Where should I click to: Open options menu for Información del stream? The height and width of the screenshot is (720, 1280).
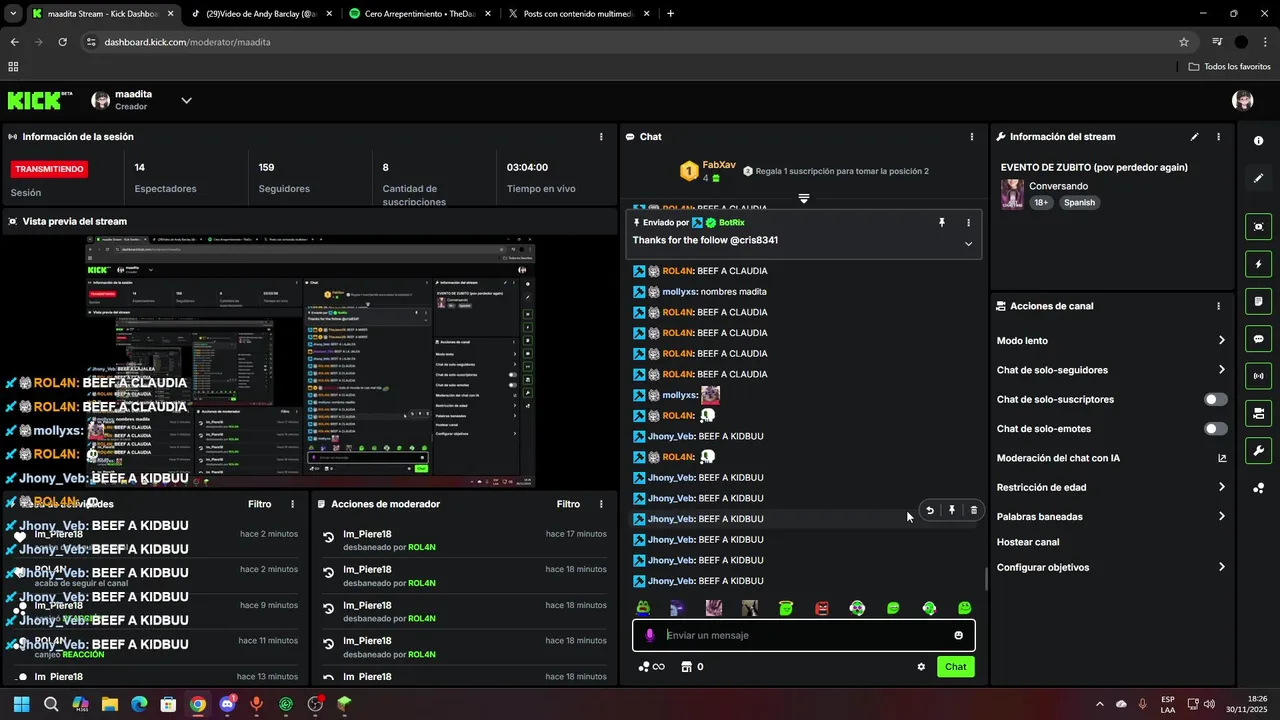(1218, 137)
